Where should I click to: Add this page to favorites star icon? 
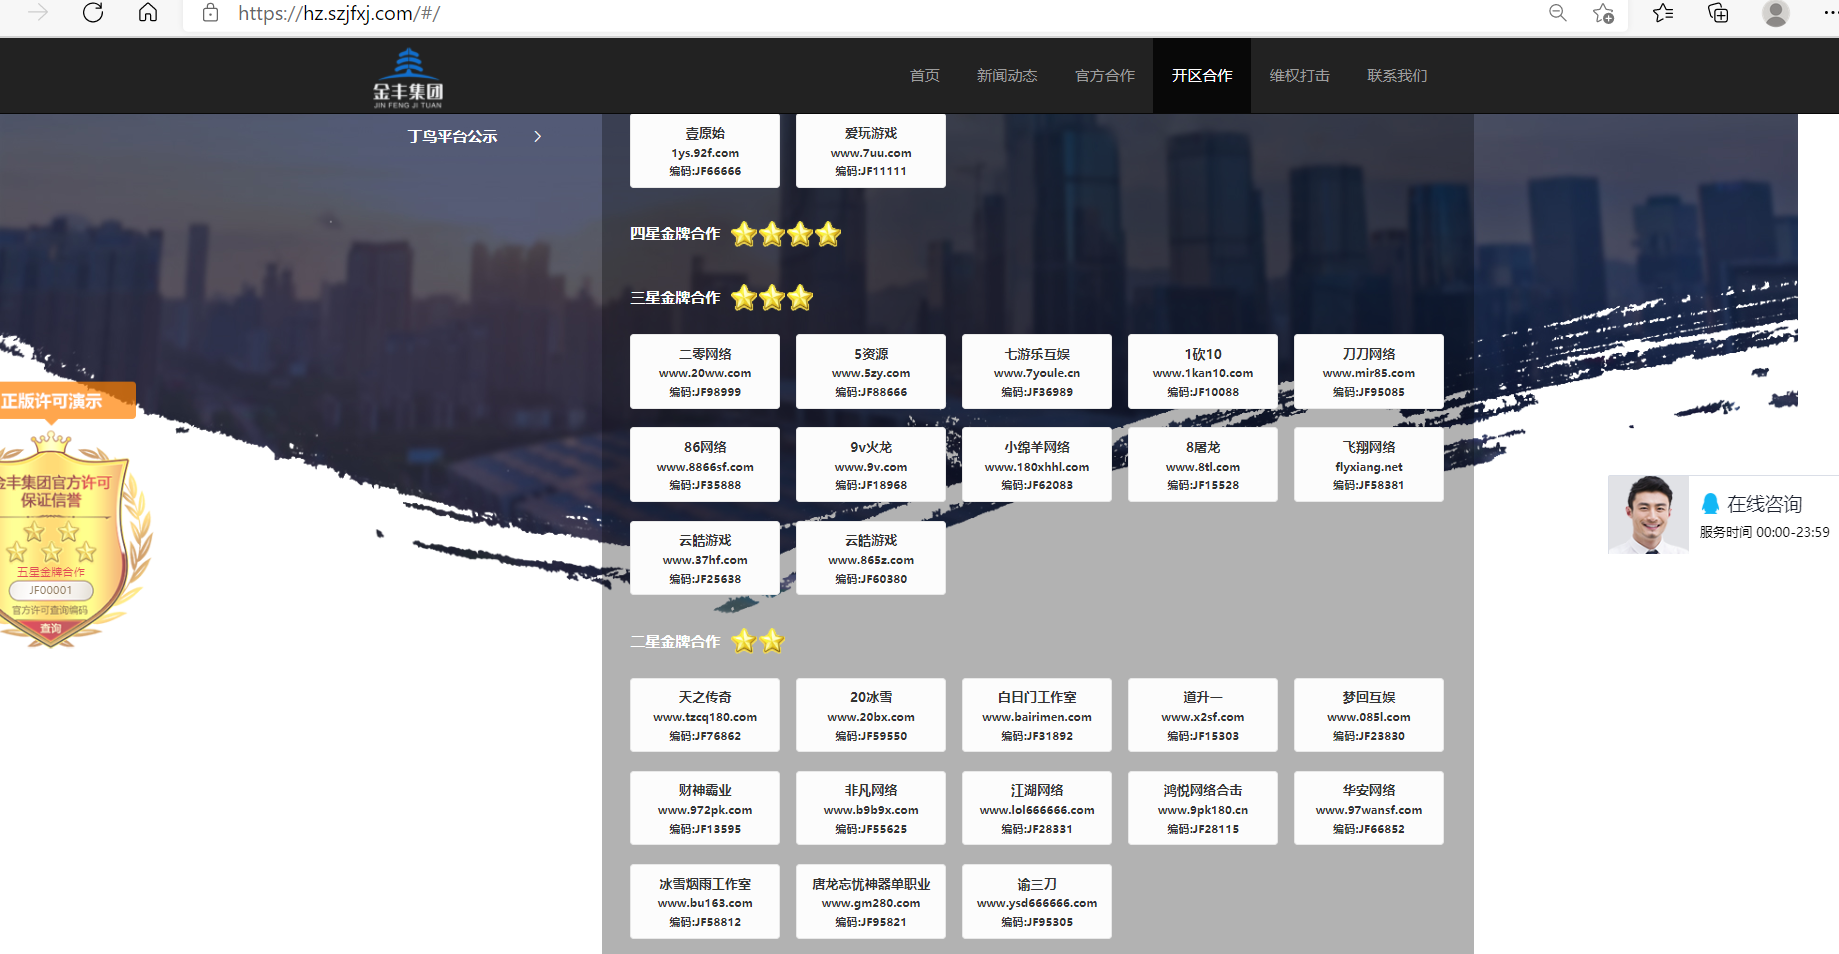click(1603, 13)
